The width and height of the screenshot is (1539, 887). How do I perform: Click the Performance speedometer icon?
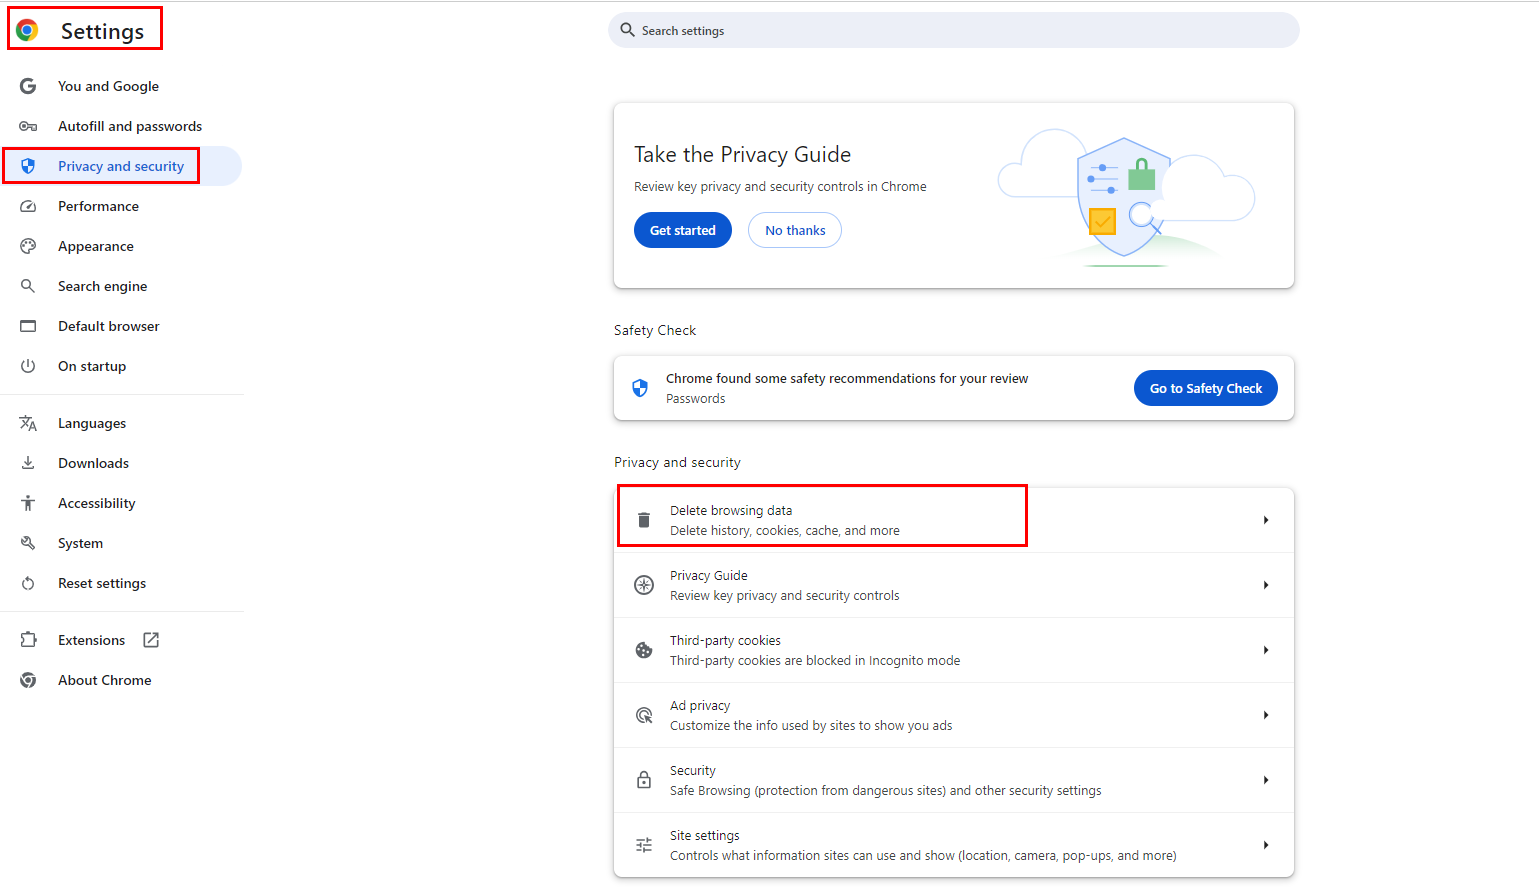28,206
